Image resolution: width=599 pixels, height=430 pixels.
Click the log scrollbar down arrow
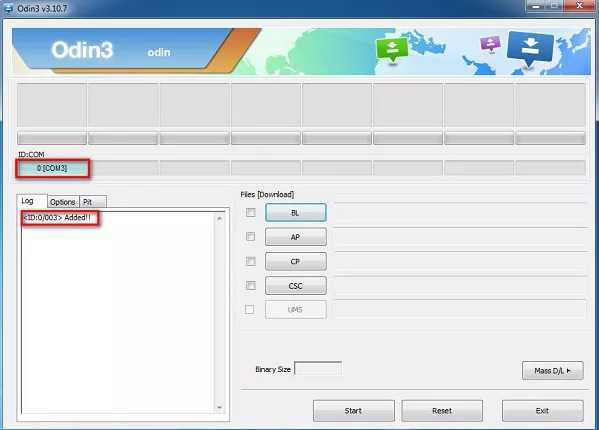point(219,407)
